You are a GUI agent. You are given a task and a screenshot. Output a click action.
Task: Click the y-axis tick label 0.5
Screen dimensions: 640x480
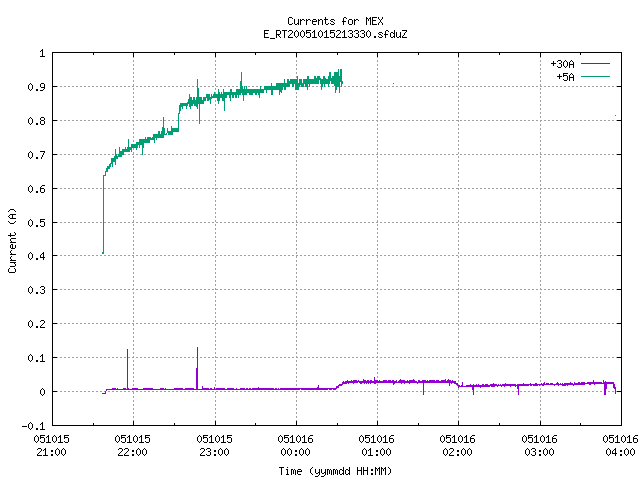click(36, 222)
